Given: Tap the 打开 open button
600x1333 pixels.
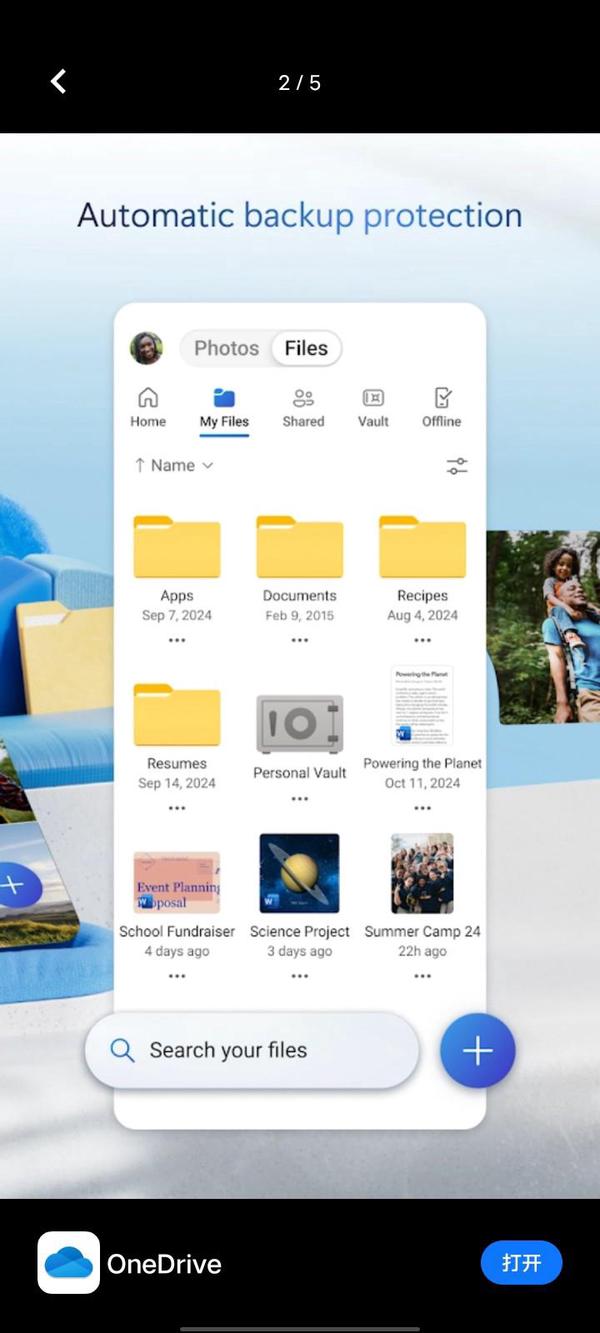Looking at the screenshot, I should 521,1263.
